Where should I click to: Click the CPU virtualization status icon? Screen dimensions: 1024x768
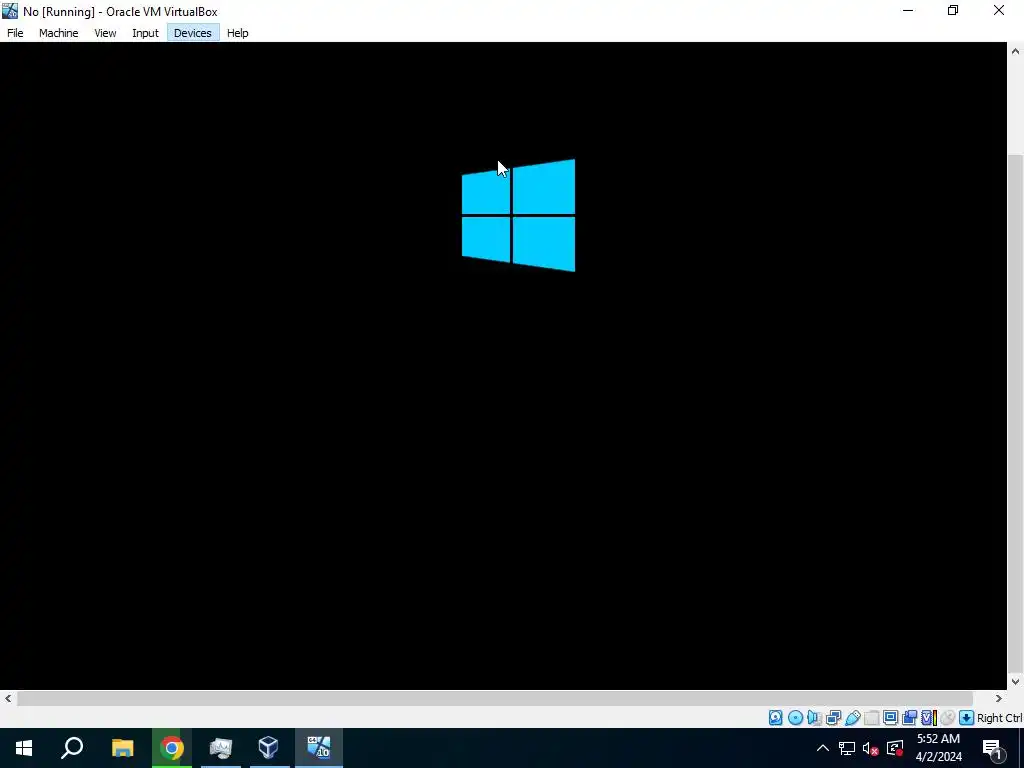(929, 718)
